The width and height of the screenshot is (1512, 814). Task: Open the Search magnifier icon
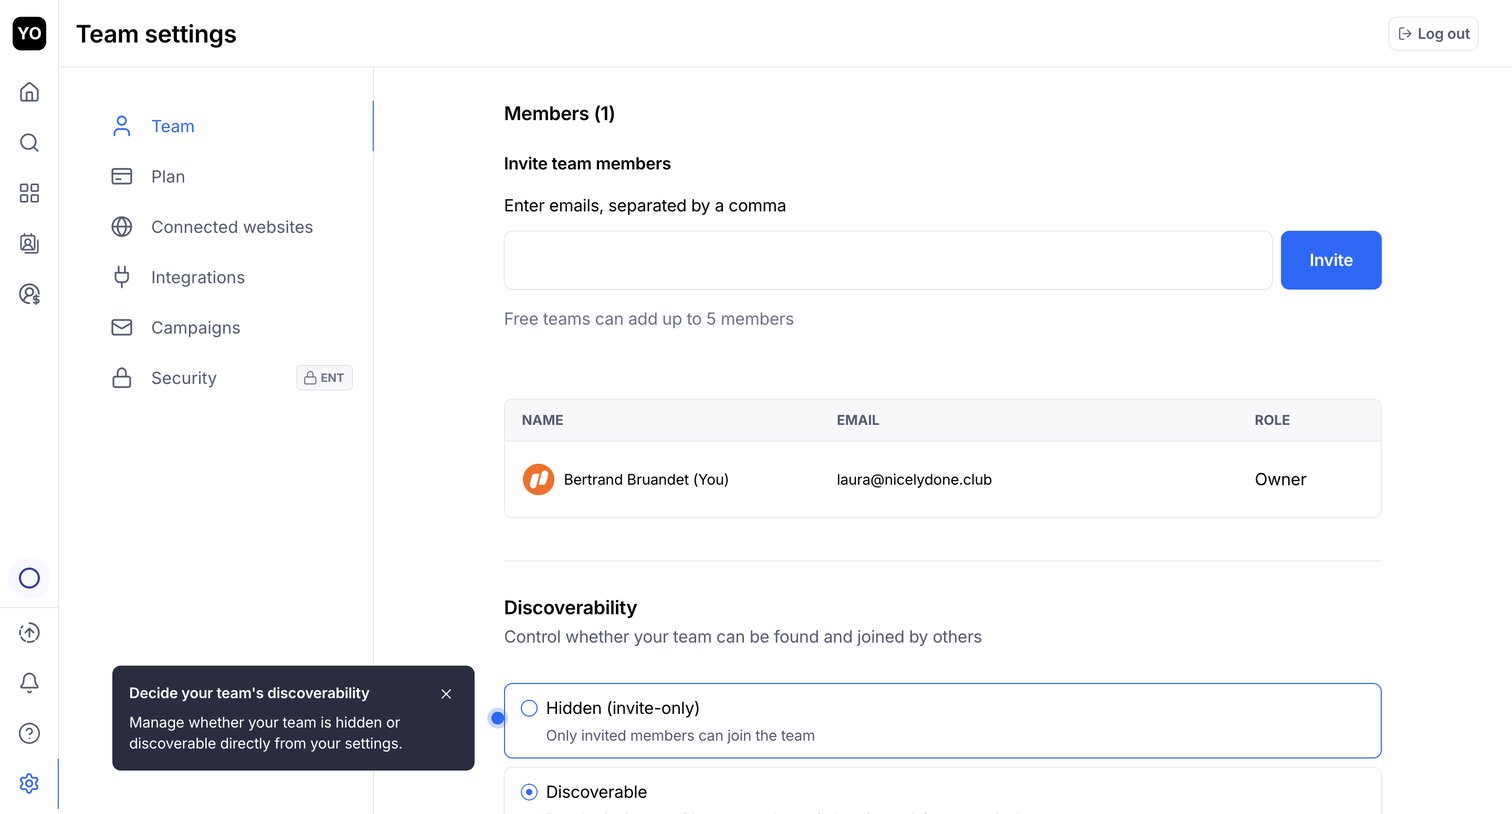click(29, 142)
